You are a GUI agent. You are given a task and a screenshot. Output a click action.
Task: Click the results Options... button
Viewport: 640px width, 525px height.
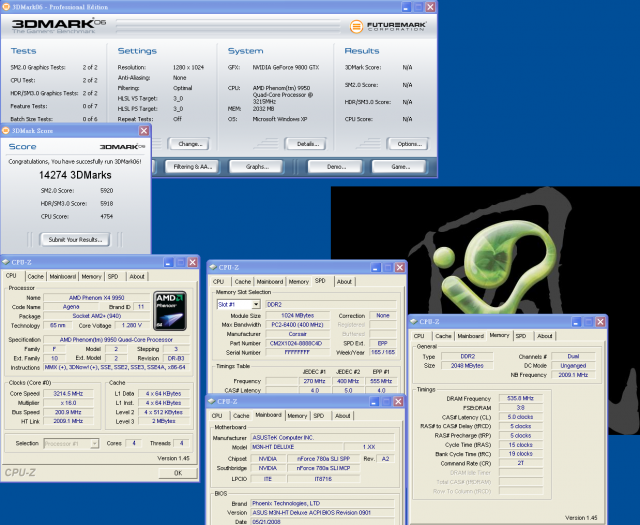tap(409, 144)
